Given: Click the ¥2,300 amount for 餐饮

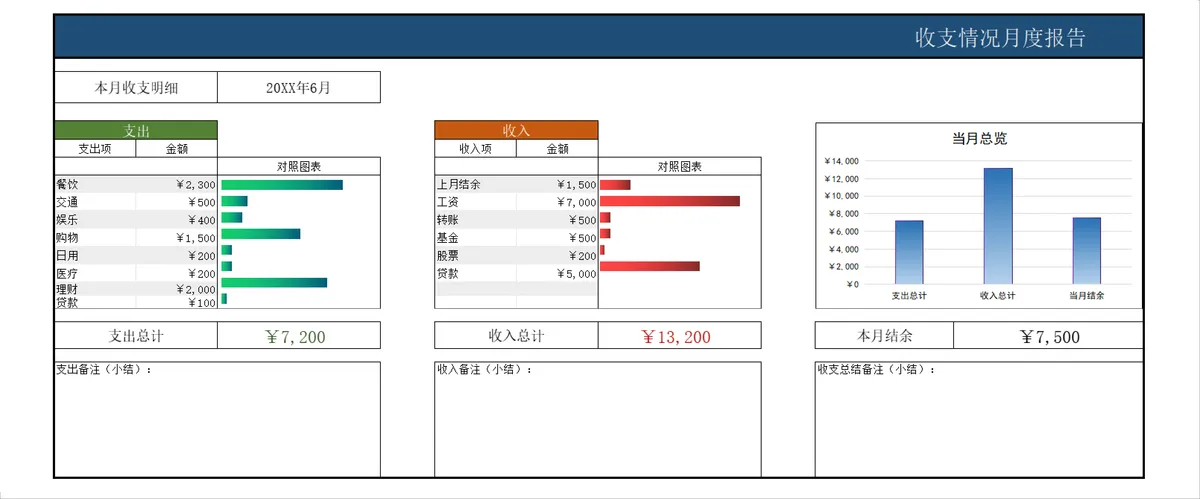Looking at the screenshot, I should coord(195,184).
